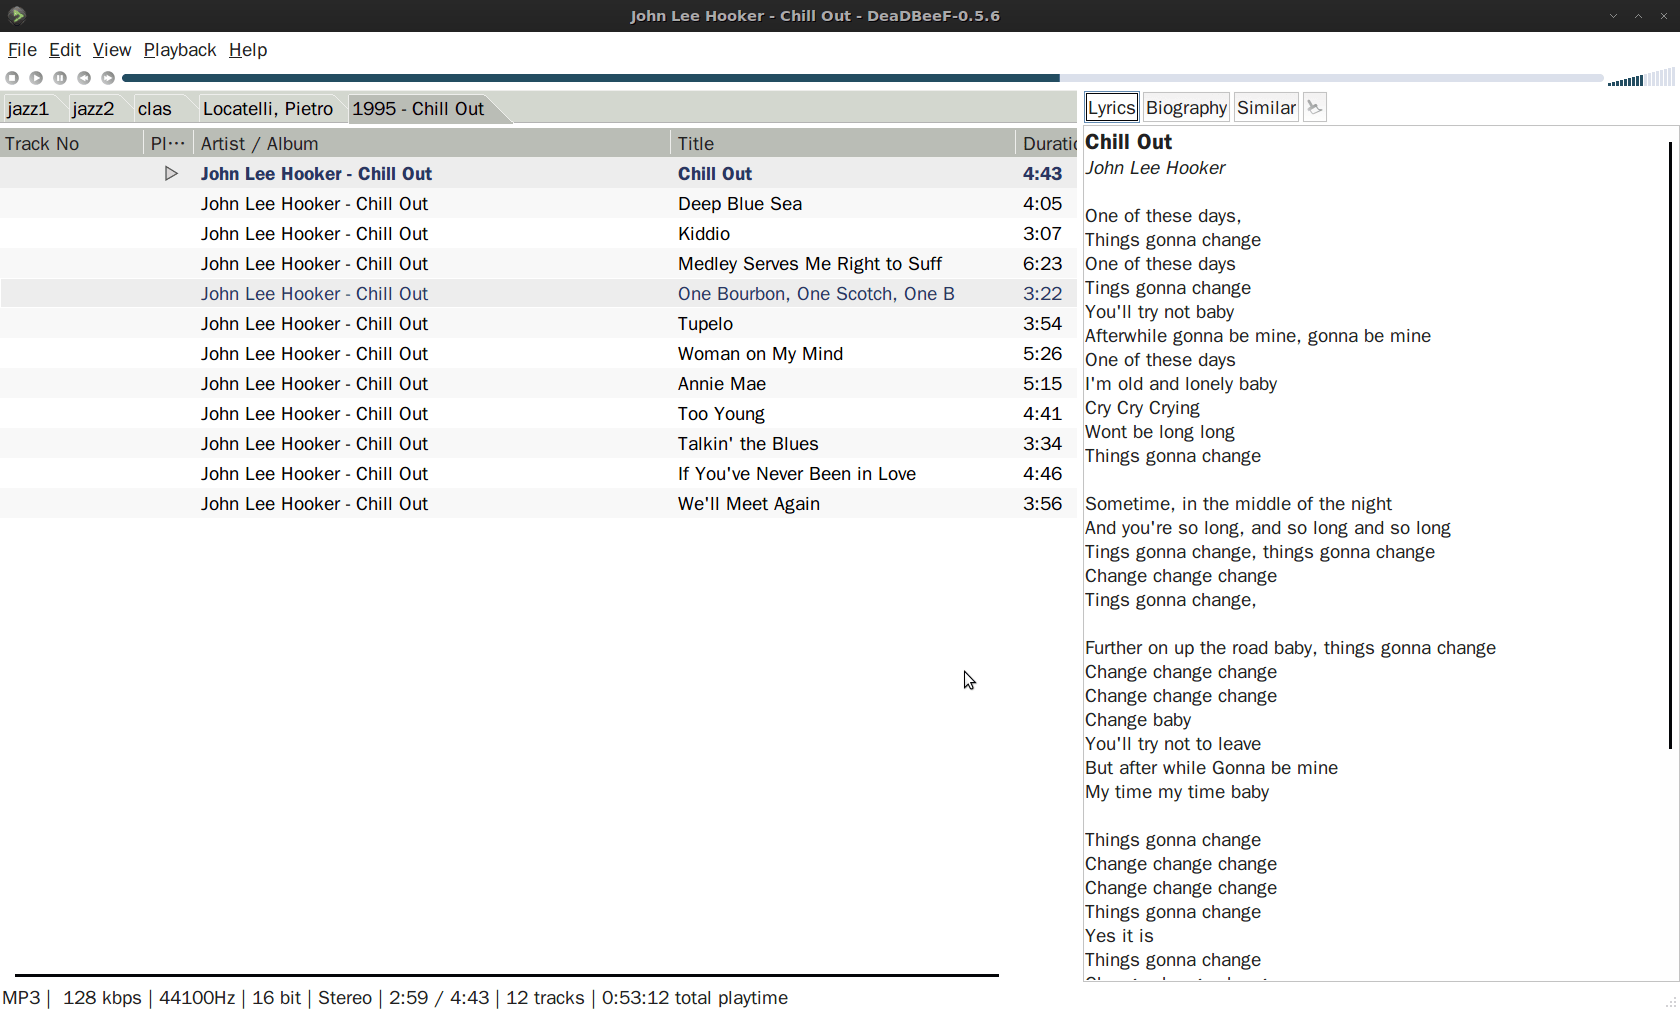Screen dimensions: 1680x1011
Task: Show the Biography tab
Action: 1186,108
